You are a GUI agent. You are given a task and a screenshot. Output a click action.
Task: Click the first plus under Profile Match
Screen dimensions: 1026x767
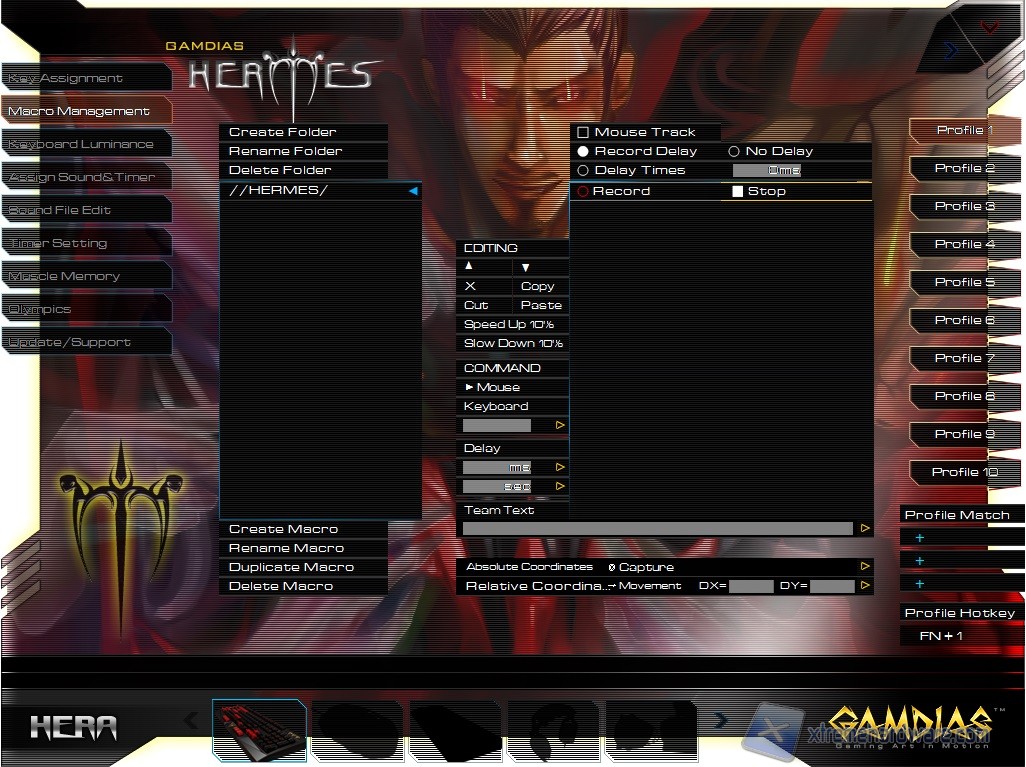coord(920,538)
